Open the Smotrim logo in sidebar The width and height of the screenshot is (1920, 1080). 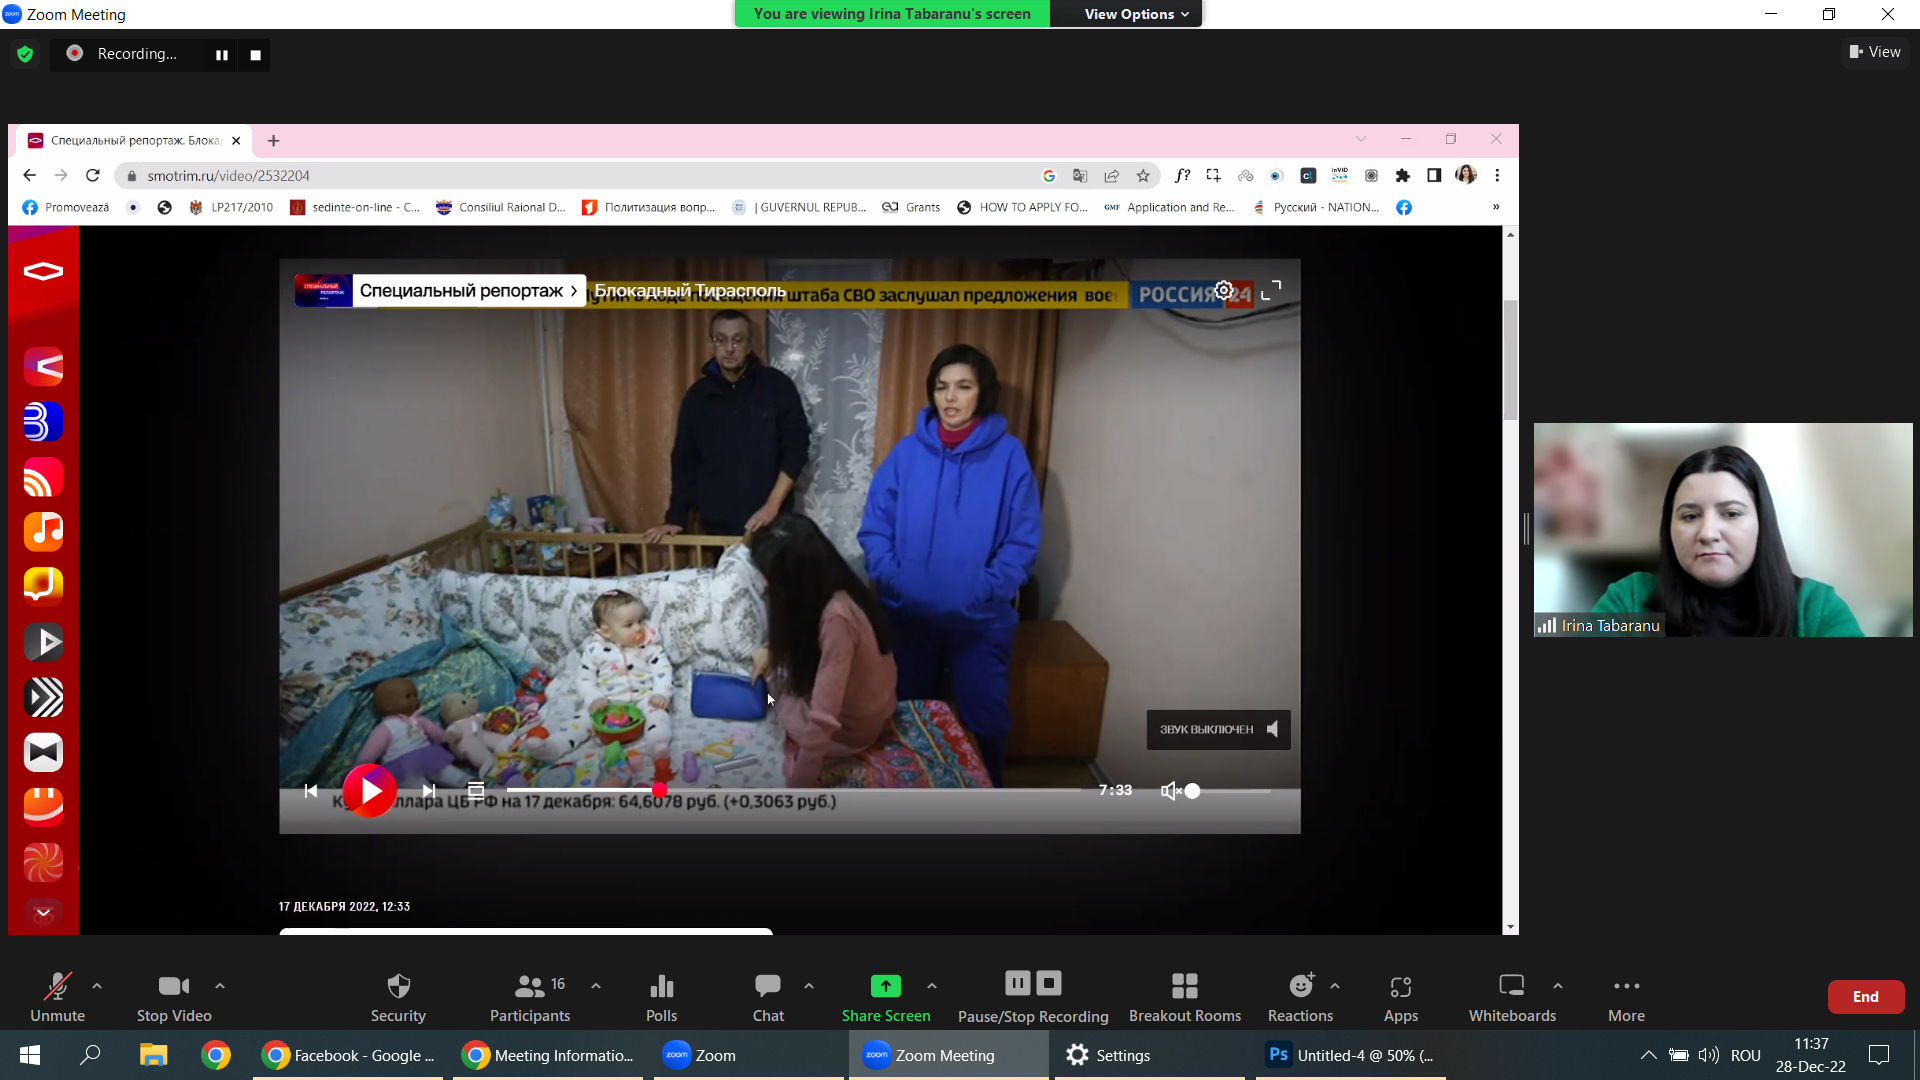(43, 271)
